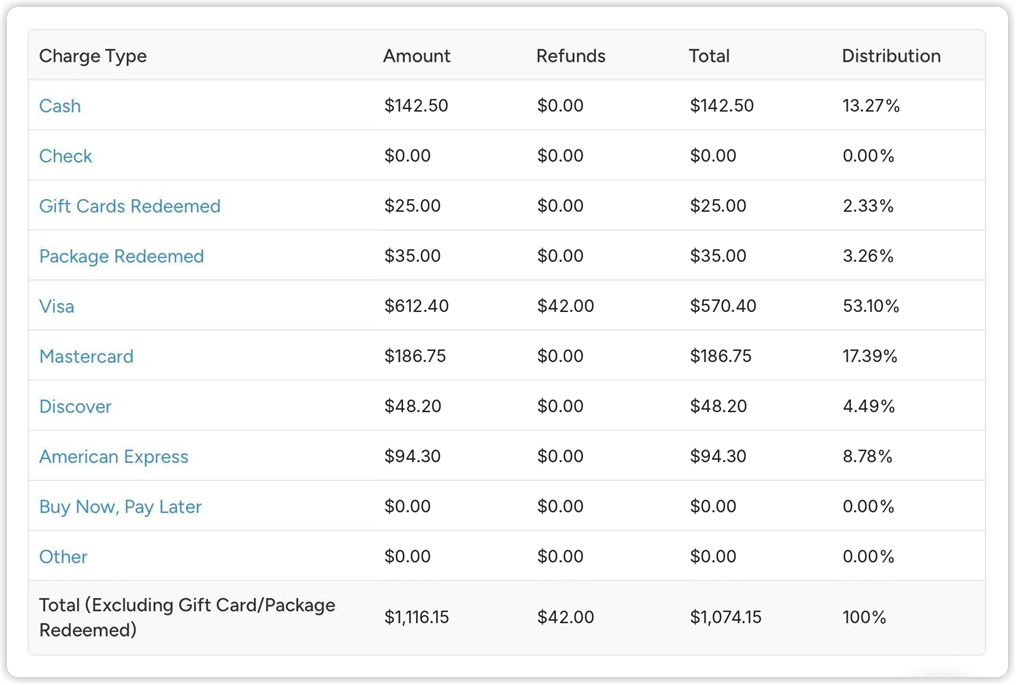The height and width of the screenshot is (685, 1016).
Task: Select American Express distribution 8.78%
Action: pos(867,456)
